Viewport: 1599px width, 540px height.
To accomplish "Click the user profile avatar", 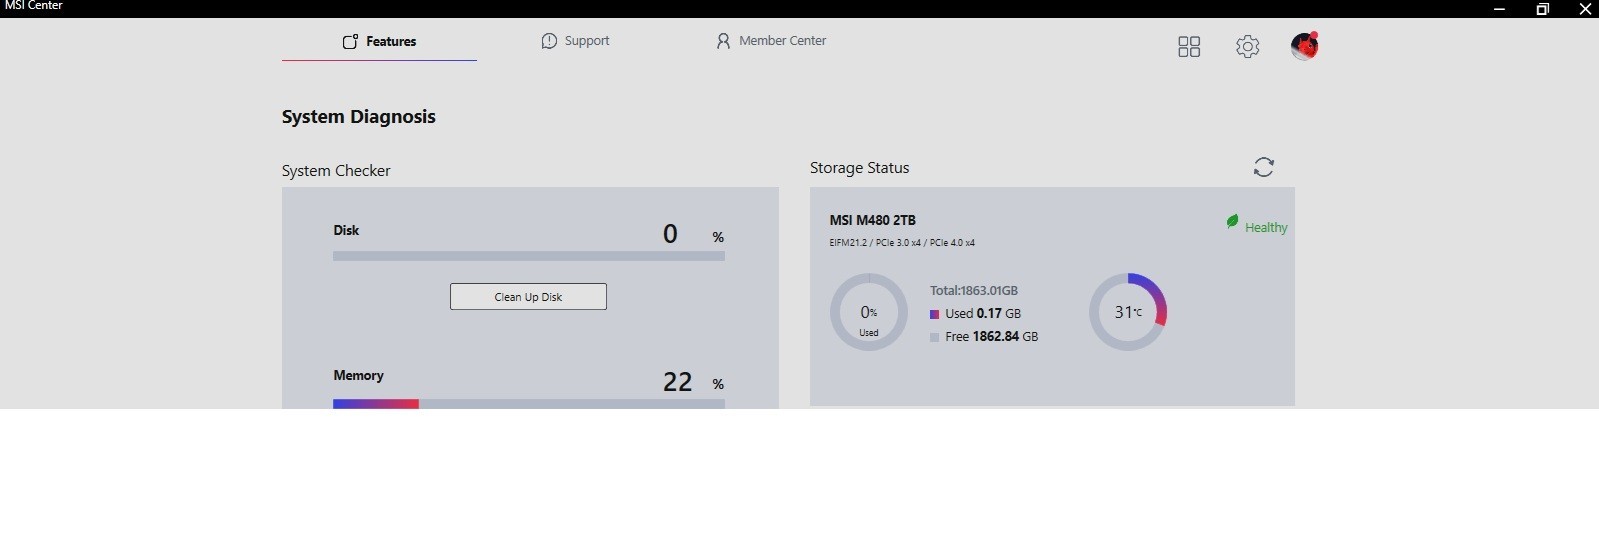I will point(1304,46).
